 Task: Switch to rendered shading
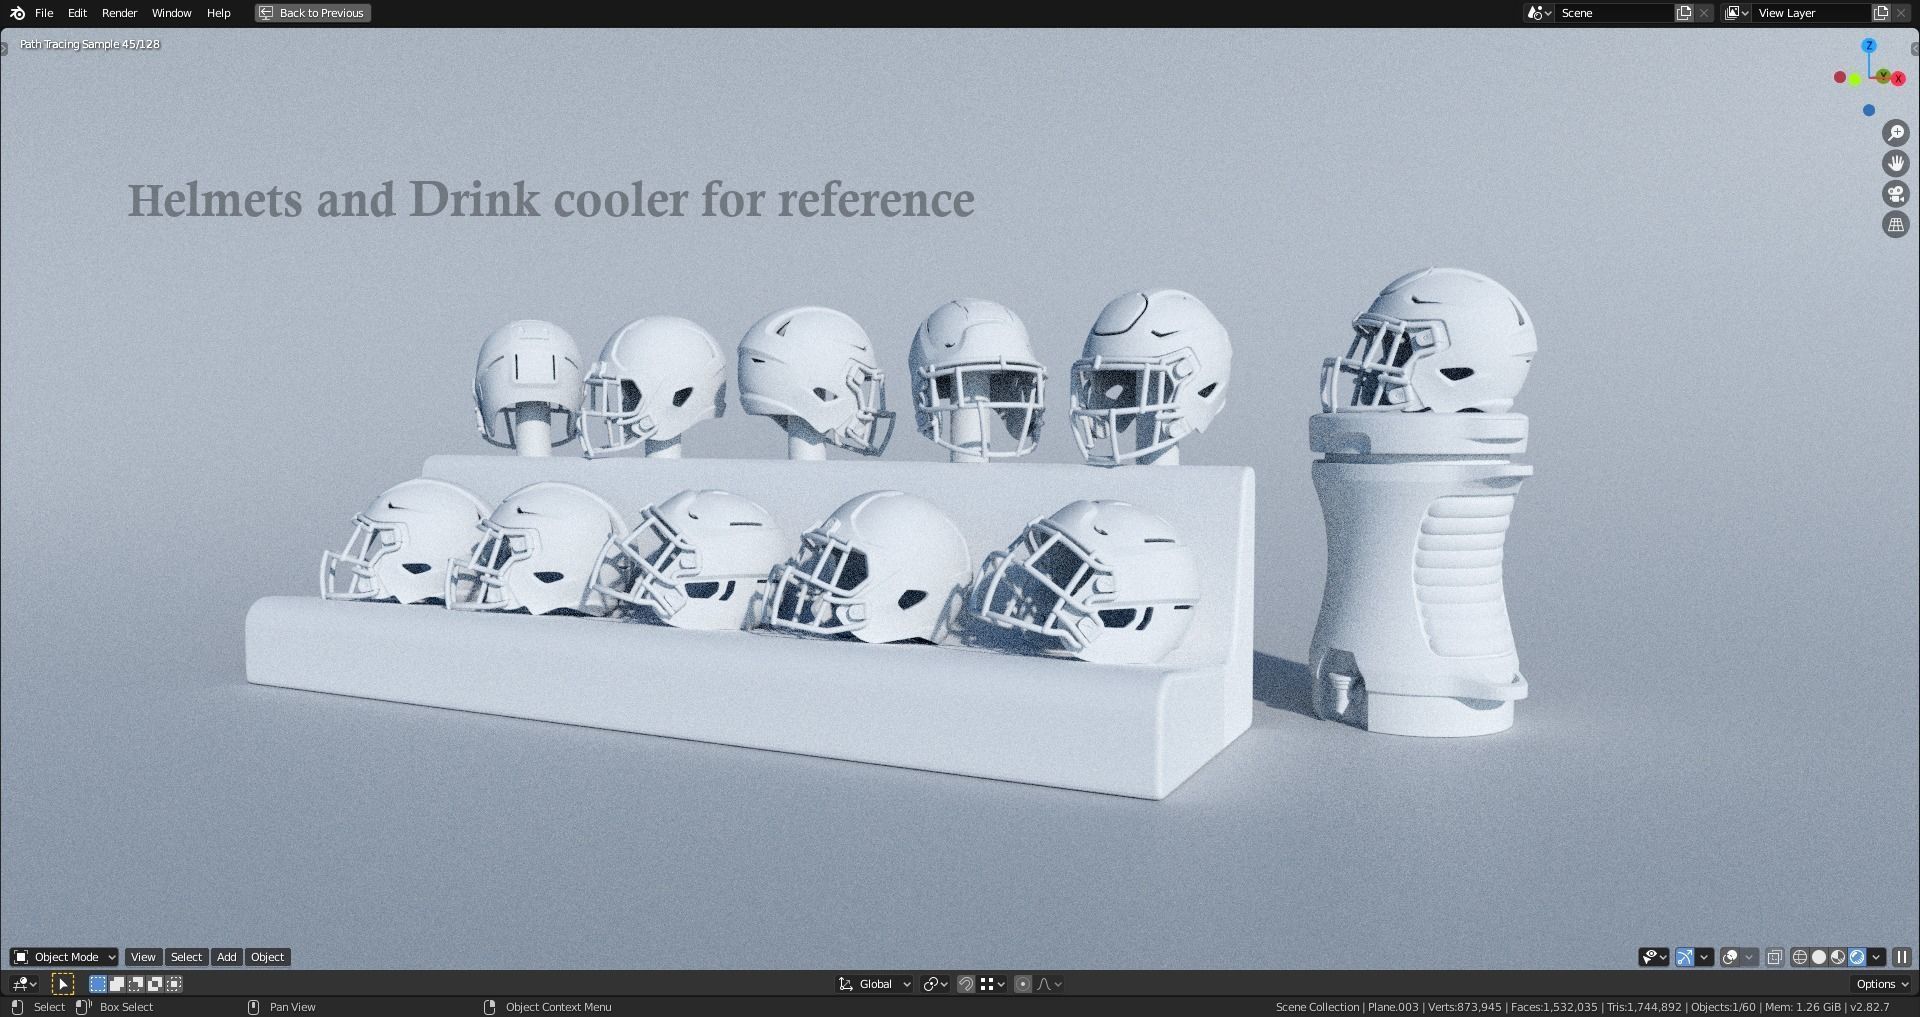[x=1857, y=957]
